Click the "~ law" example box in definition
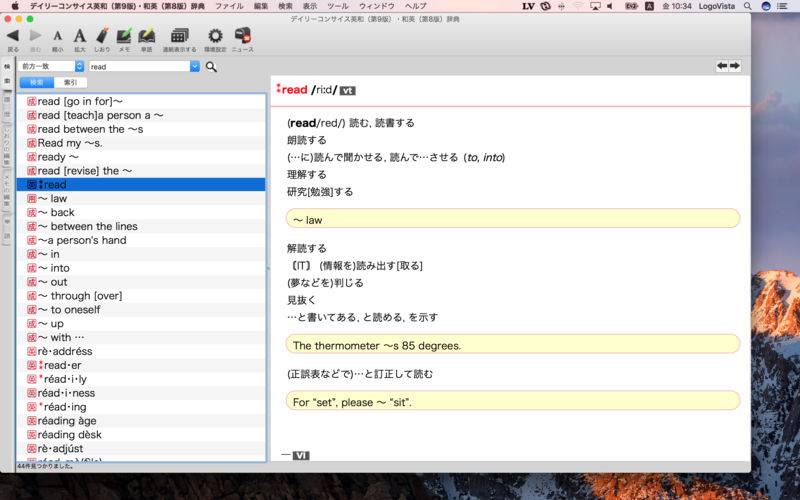The height and width of the screenshot is (500, 800). tap(513, 219)
